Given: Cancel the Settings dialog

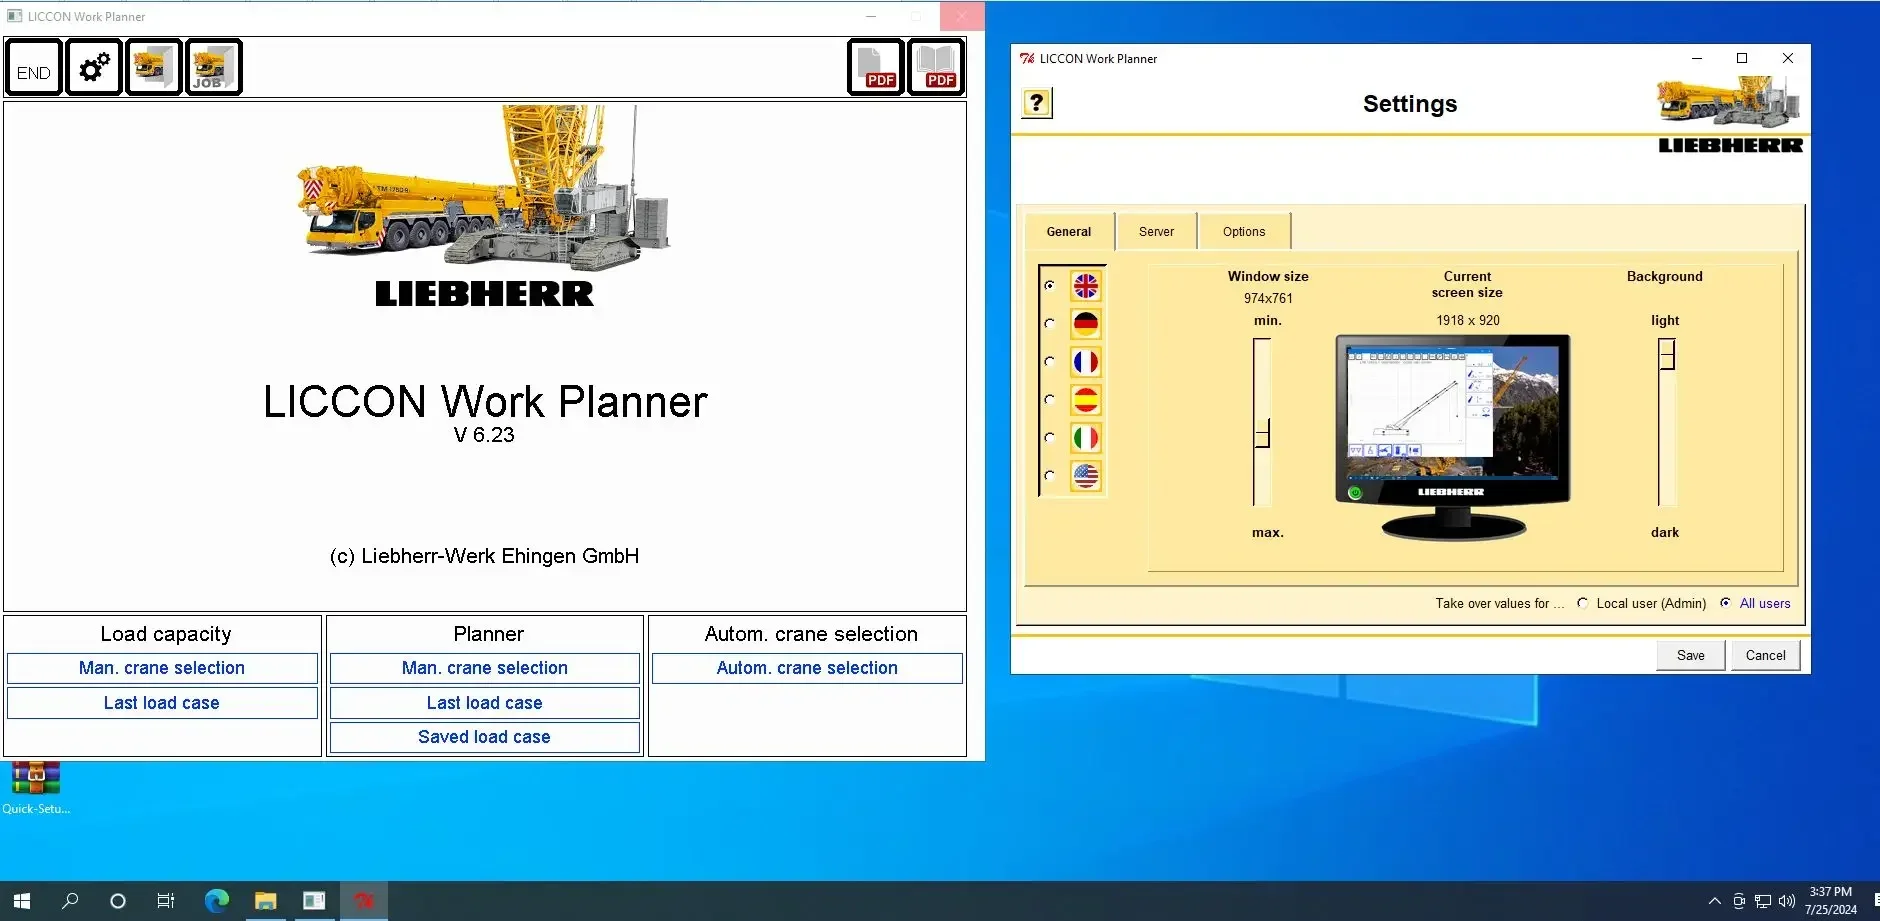Looking at the screenshot, I should tap(1766, 655).
